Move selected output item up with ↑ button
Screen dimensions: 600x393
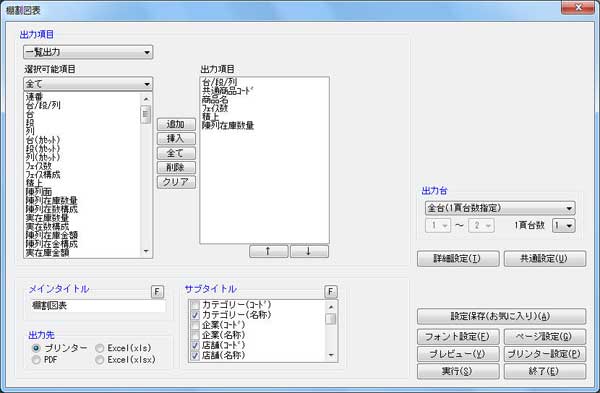(x=268, y=251)
